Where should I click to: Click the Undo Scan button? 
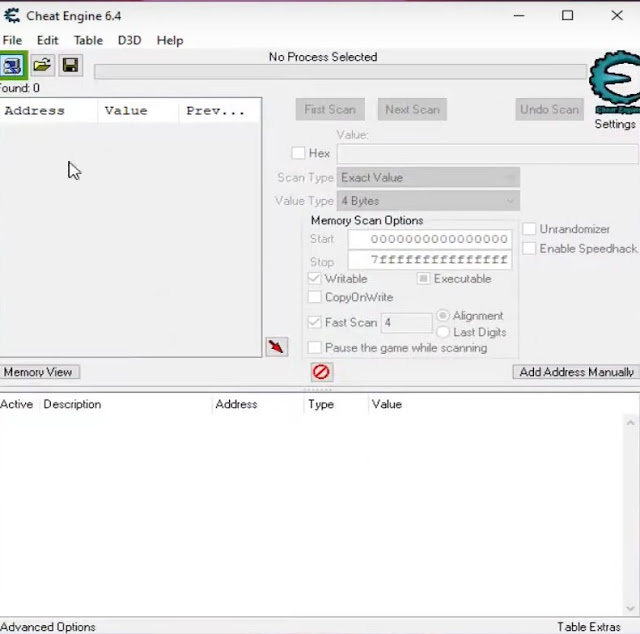coord(549,109)
